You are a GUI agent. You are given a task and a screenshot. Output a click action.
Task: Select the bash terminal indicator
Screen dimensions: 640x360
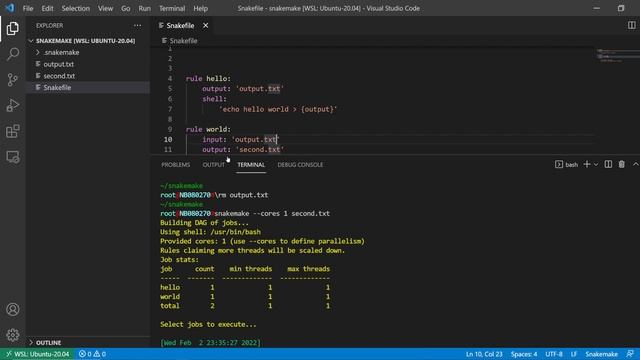[567, 164]
